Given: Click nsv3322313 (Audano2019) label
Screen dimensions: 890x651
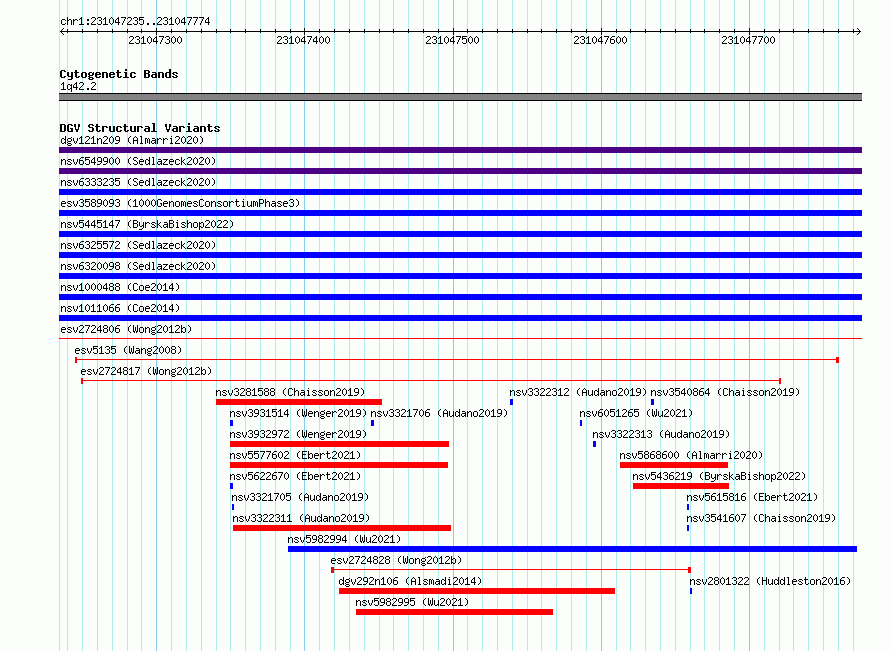Looking at the screenshot, I should 661,434.
